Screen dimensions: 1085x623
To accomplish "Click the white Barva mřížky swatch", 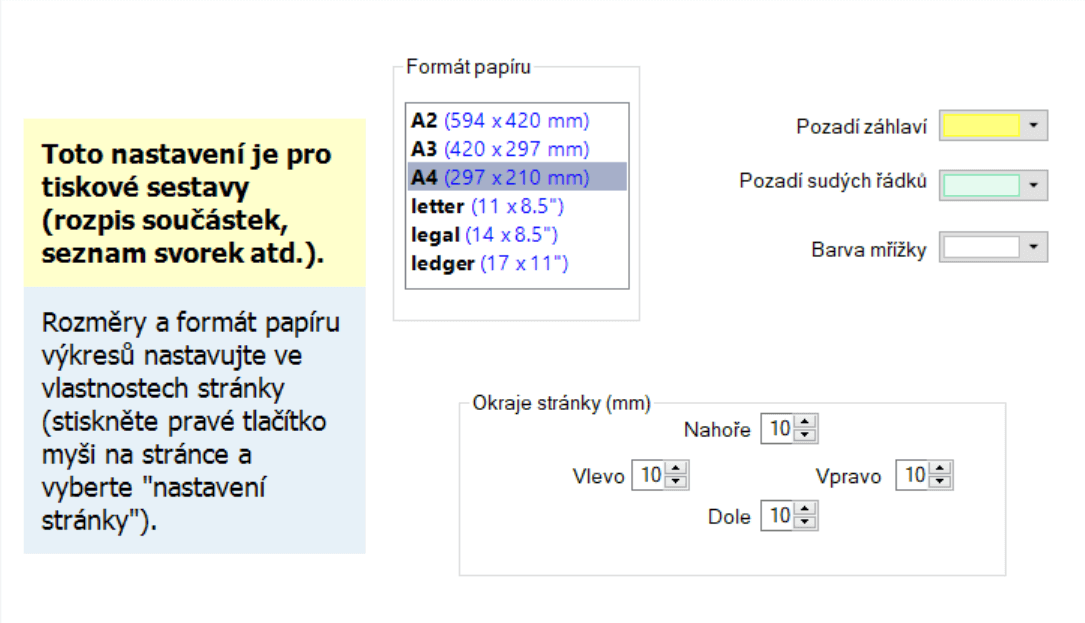I will click(981, 248).
